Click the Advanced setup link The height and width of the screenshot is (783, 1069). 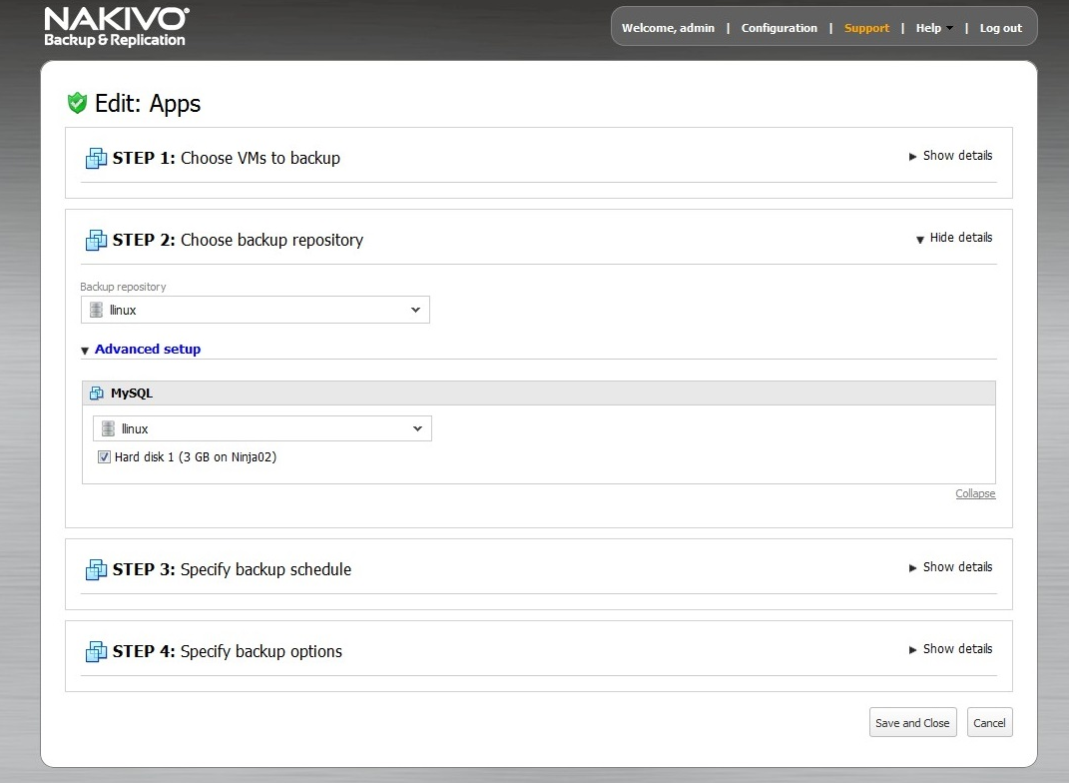point(147,349)
